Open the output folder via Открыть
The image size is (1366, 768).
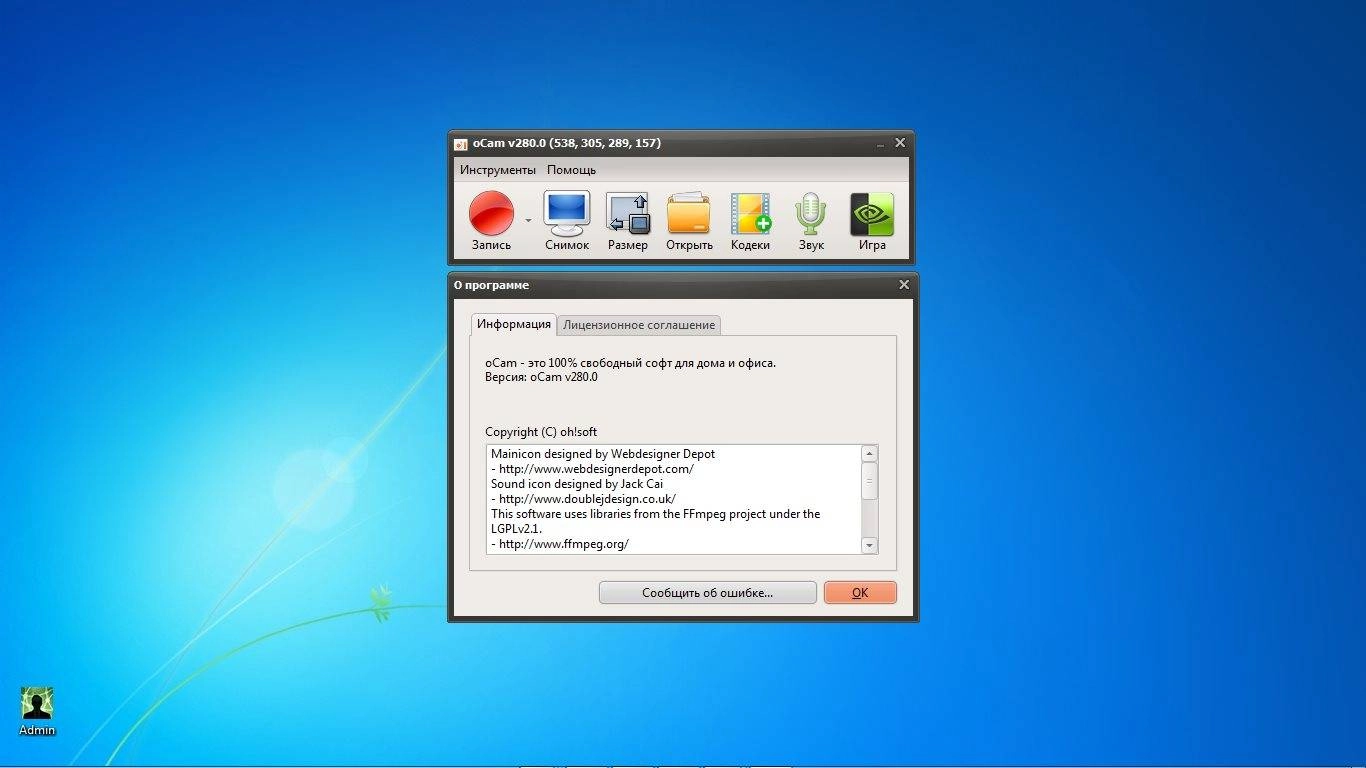(689, 221)
